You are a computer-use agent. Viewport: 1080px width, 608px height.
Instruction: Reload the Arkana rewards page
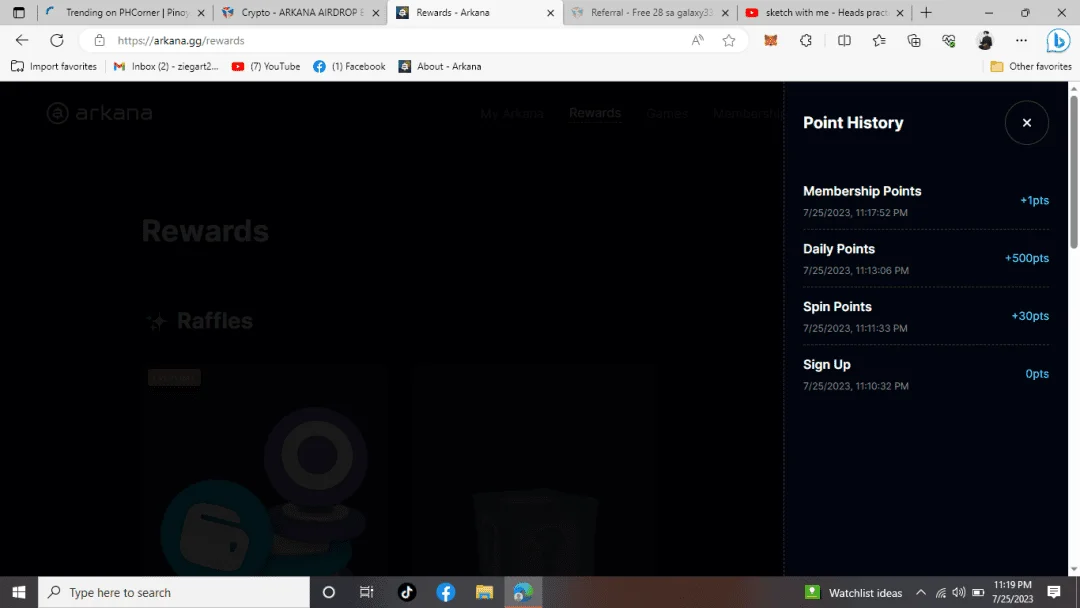coord(56,41)
